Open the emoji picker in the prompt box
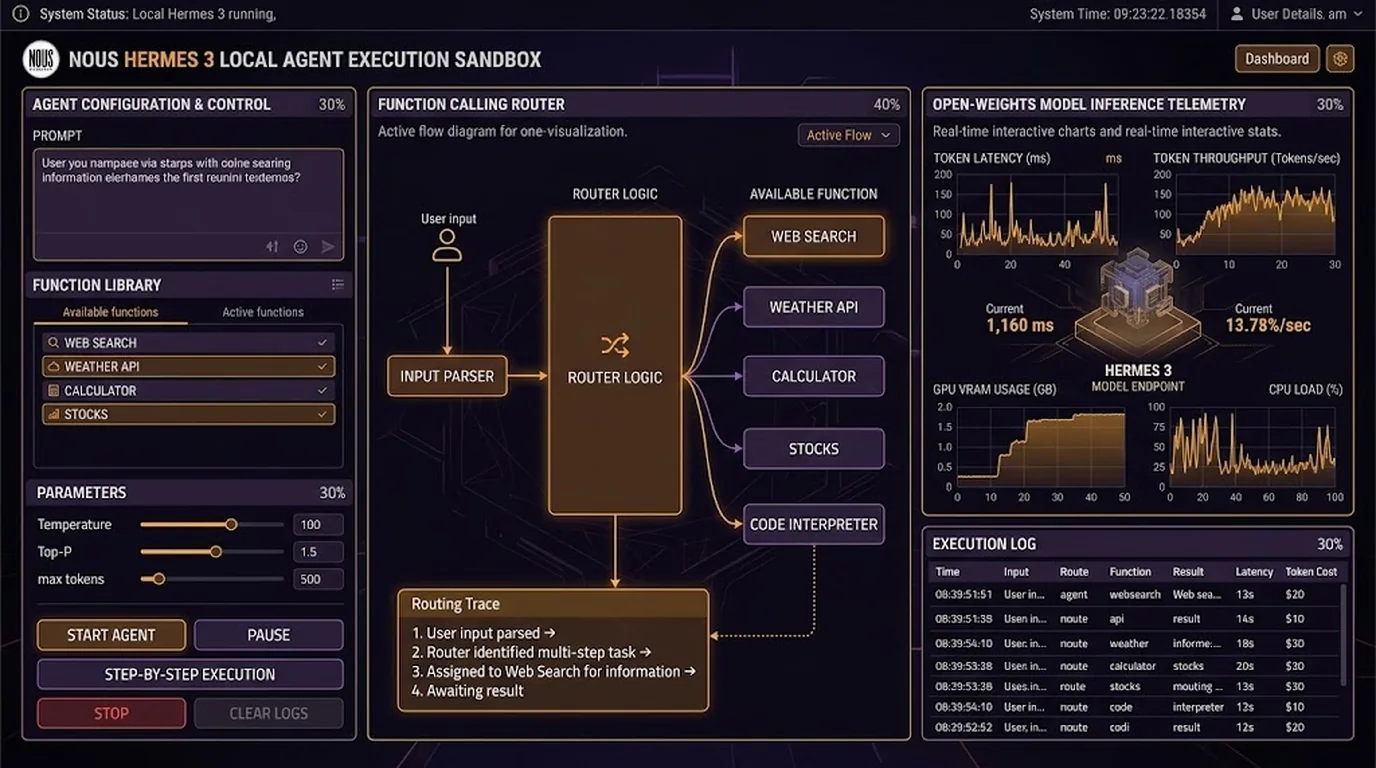Viewport: 1376px width, 768px height. pyautogui.click(x=300, y=246)
